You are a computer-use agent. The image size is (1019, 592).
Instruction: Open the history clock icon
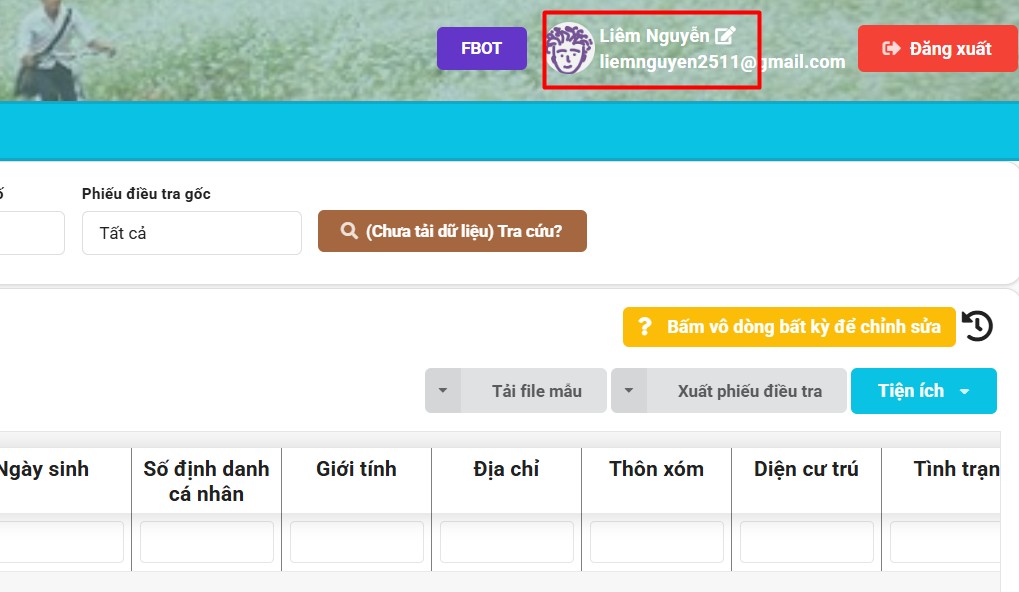[x=977, y=326]
